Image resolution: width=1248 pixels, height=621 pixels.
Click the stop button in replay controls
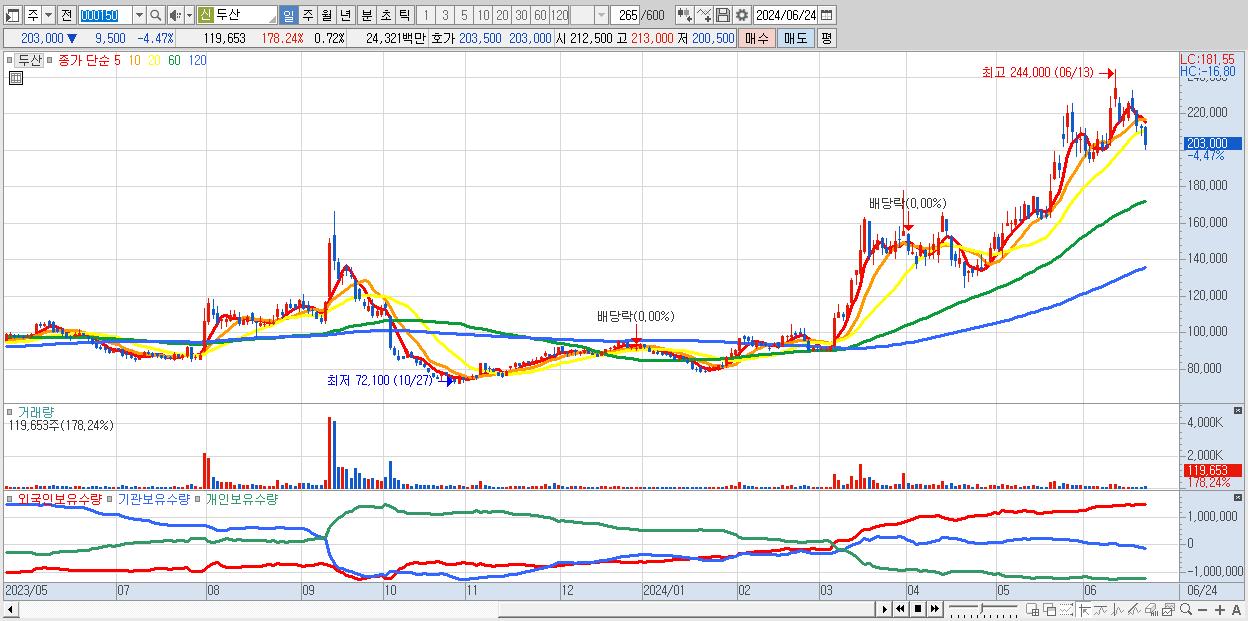[x=918, y=609]
